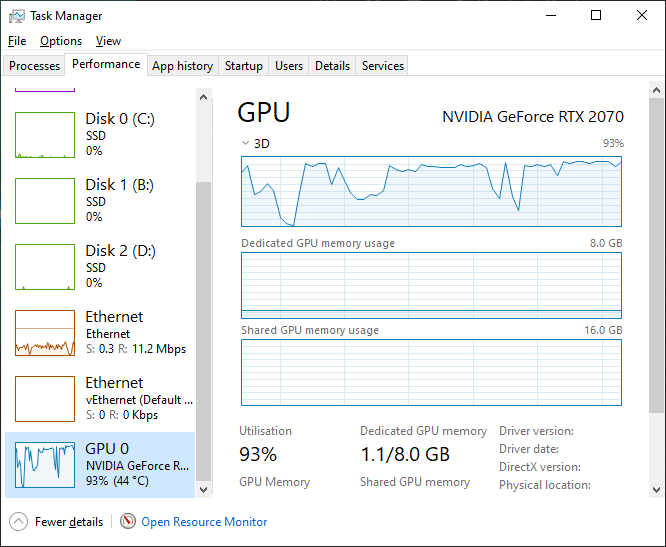Click the Fewer details collapse arrow icon
The height and width of the screenshot is (547, 666).
(x=19, y=521)
